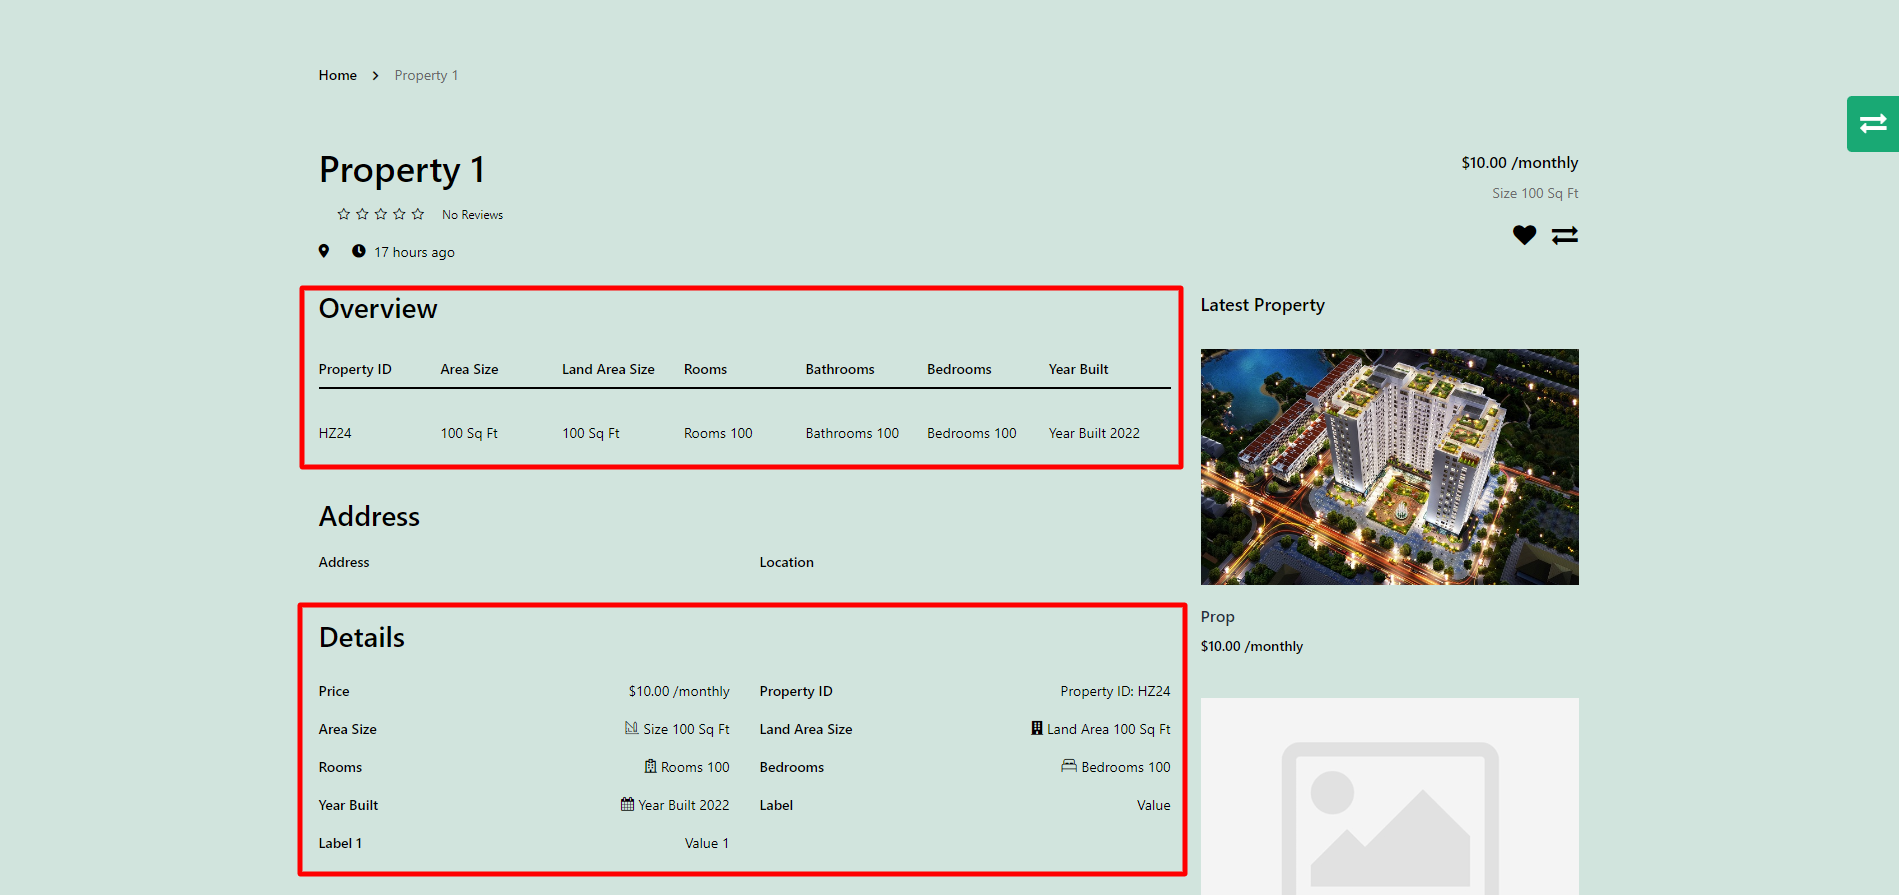1899x895 pixels.
Task: Click the Latest Property sidebar heading
Action: pyautogui.click(x=1262, y=305)
